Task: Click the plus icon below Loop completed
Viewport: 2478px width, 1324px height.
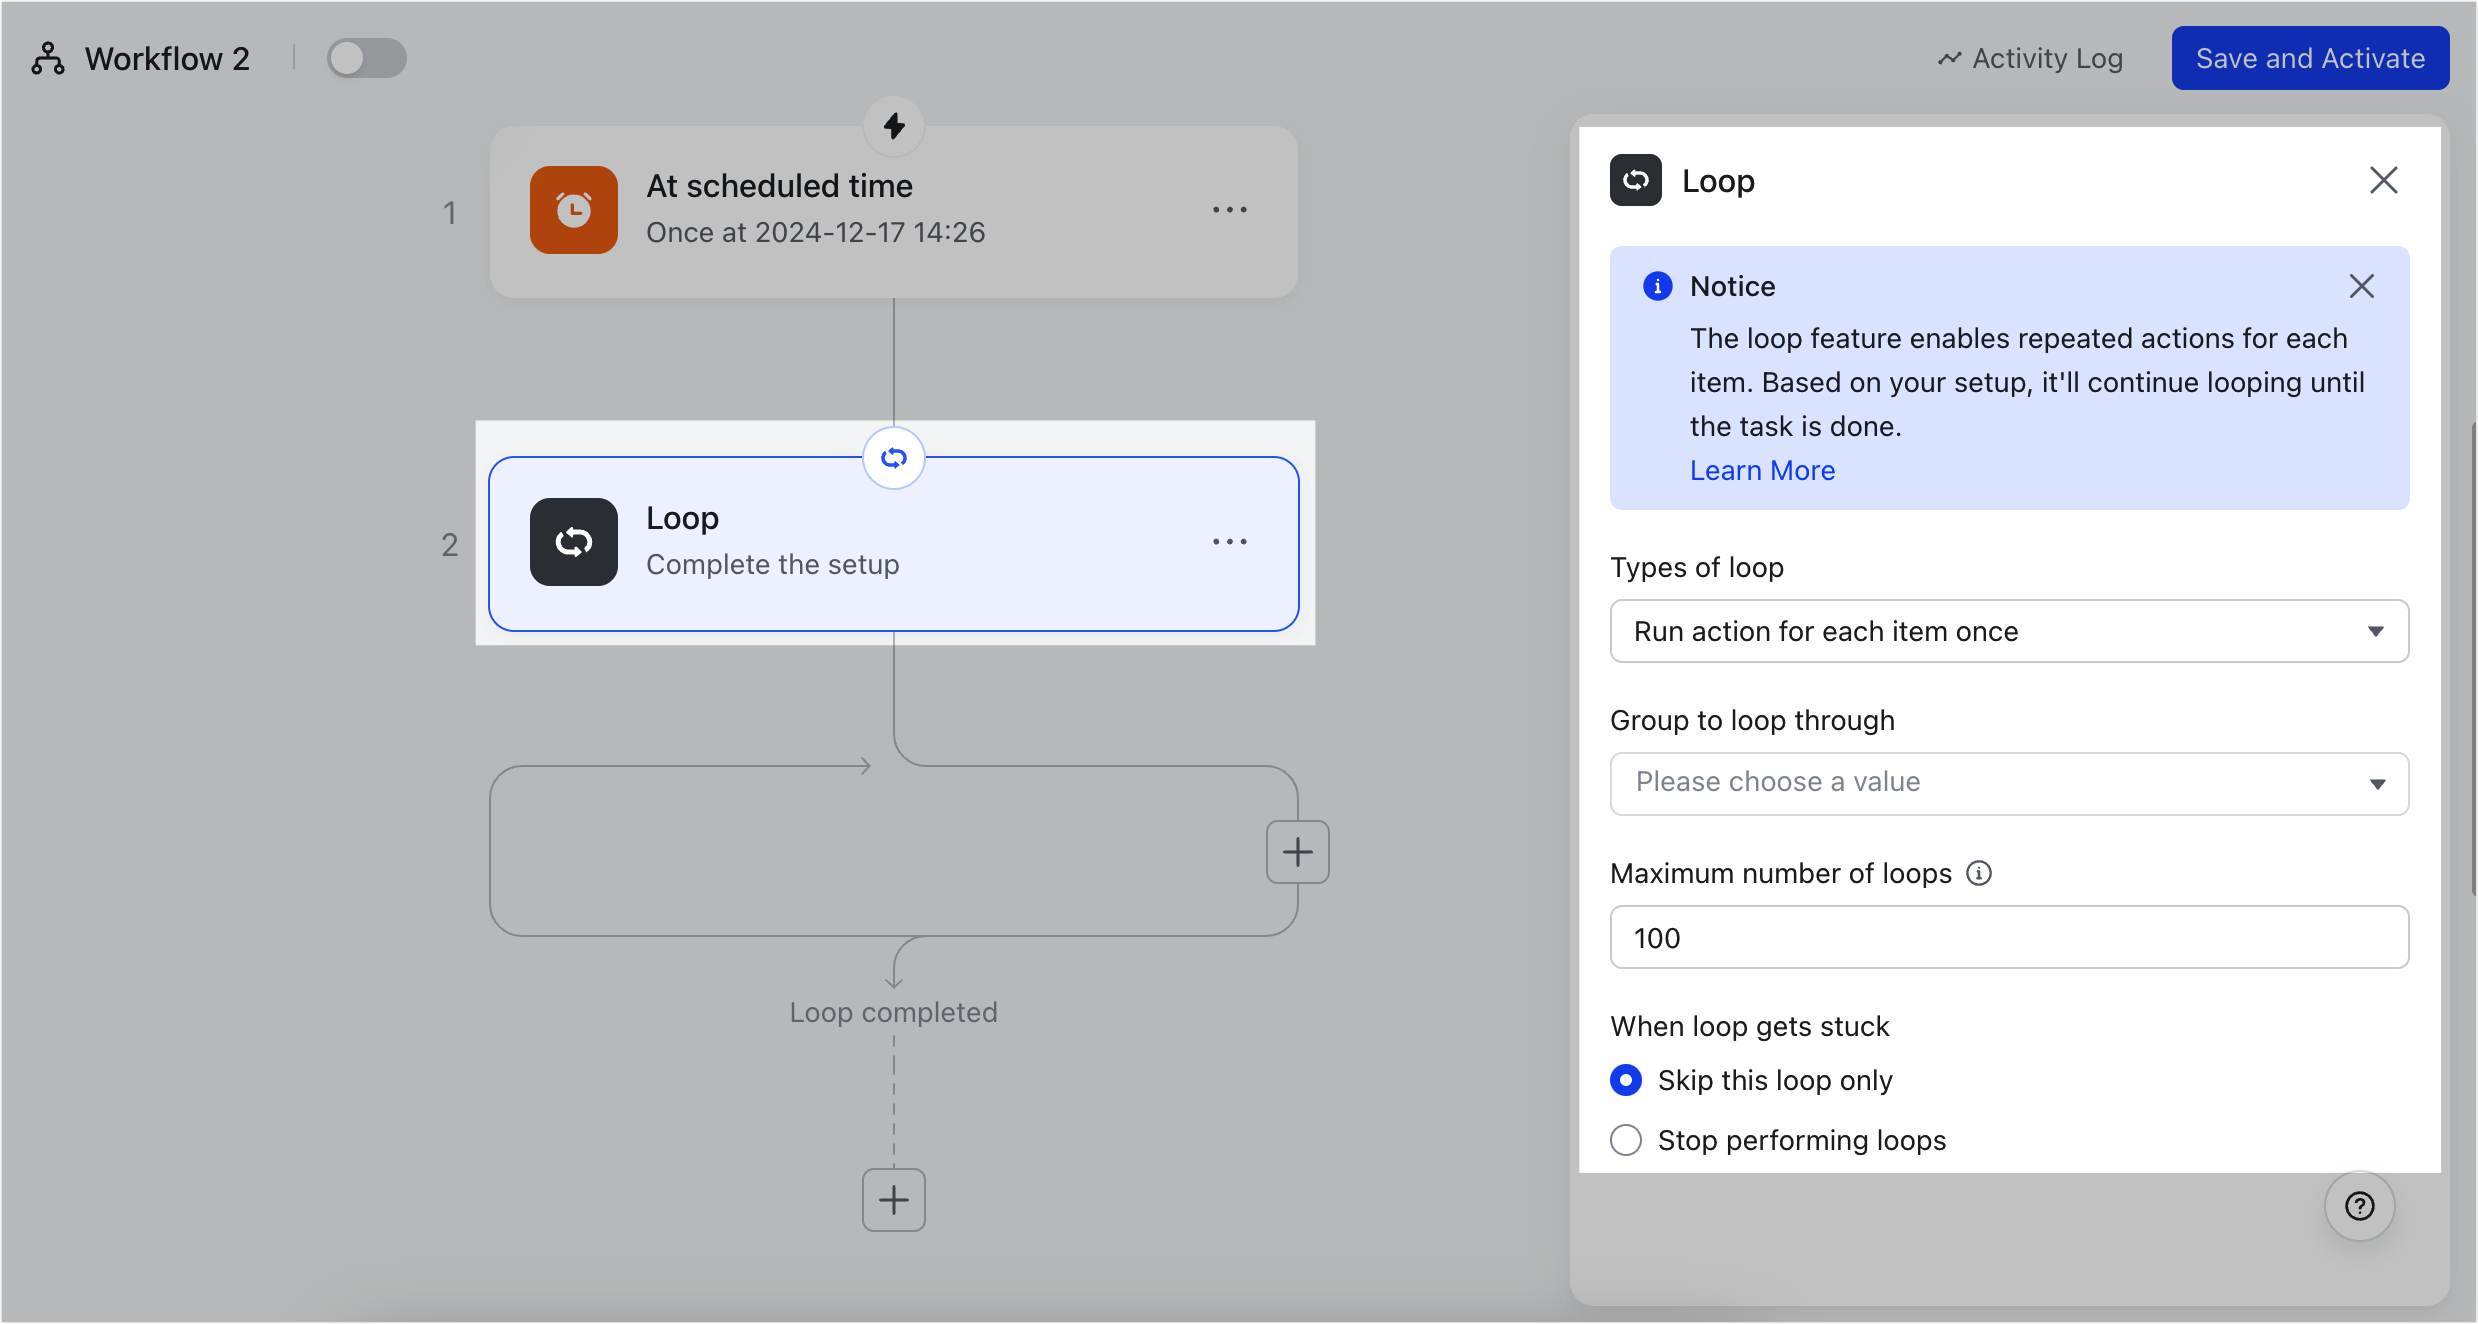Action: point(893,1199)
